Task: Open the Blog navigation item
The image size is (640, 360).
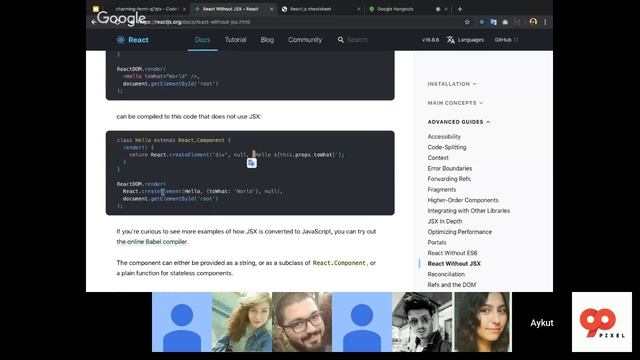Action: click(x=267, y=40)
